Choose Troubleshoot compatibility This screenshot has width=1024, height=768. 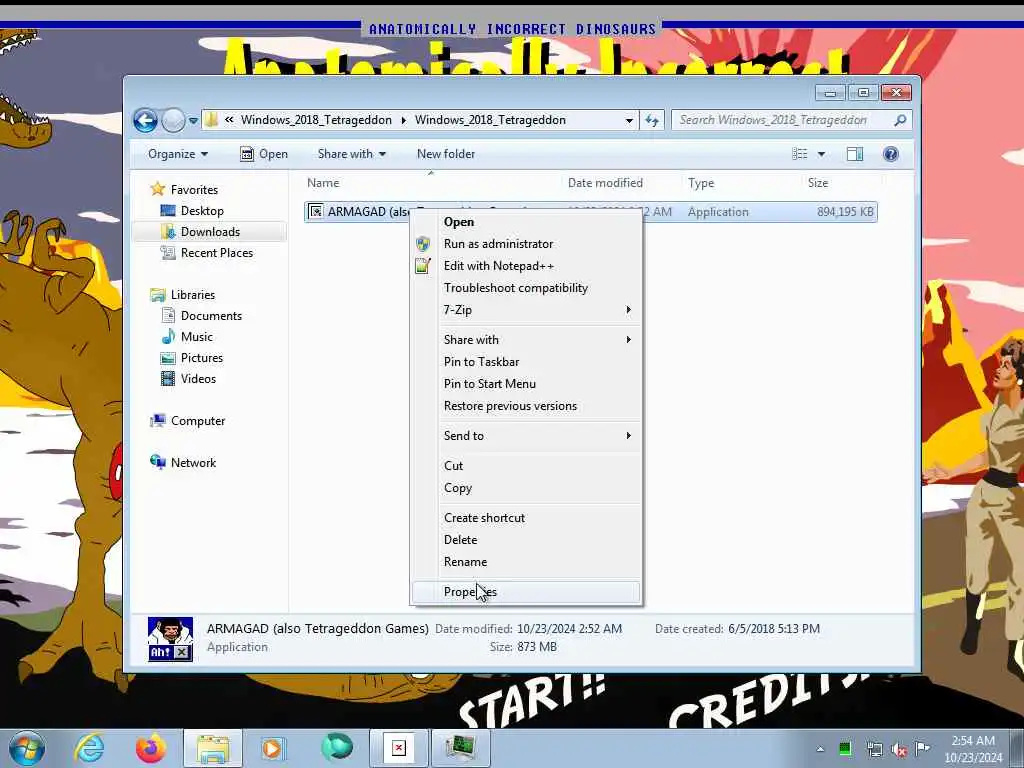(526, 288)
